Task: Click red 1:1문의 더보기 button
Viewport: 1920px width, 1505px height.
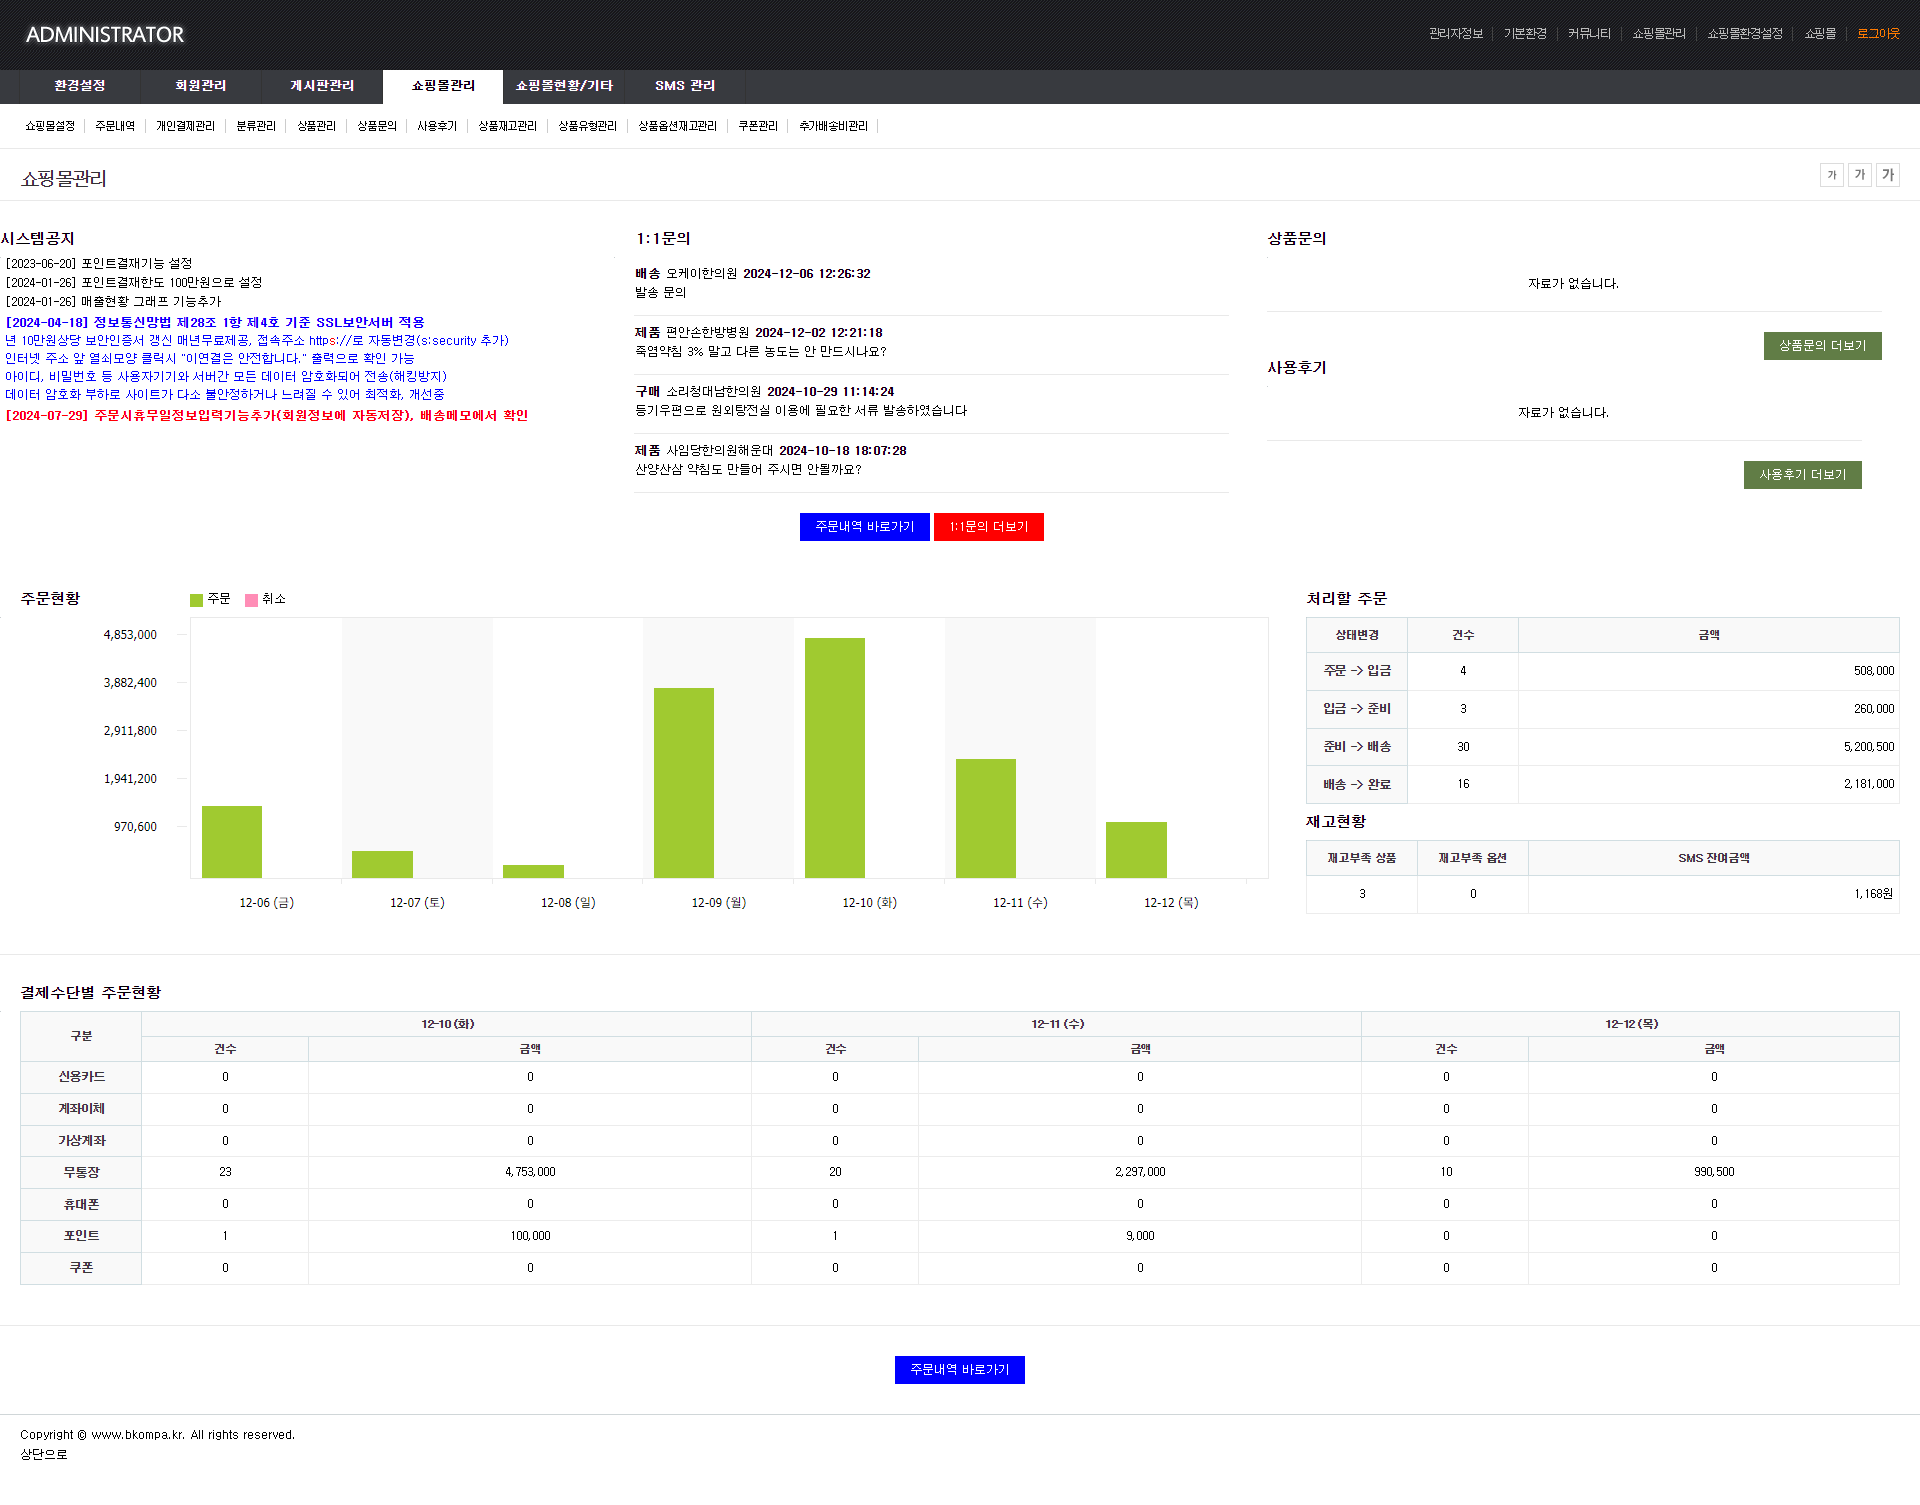Action: [x=988, y=527]
